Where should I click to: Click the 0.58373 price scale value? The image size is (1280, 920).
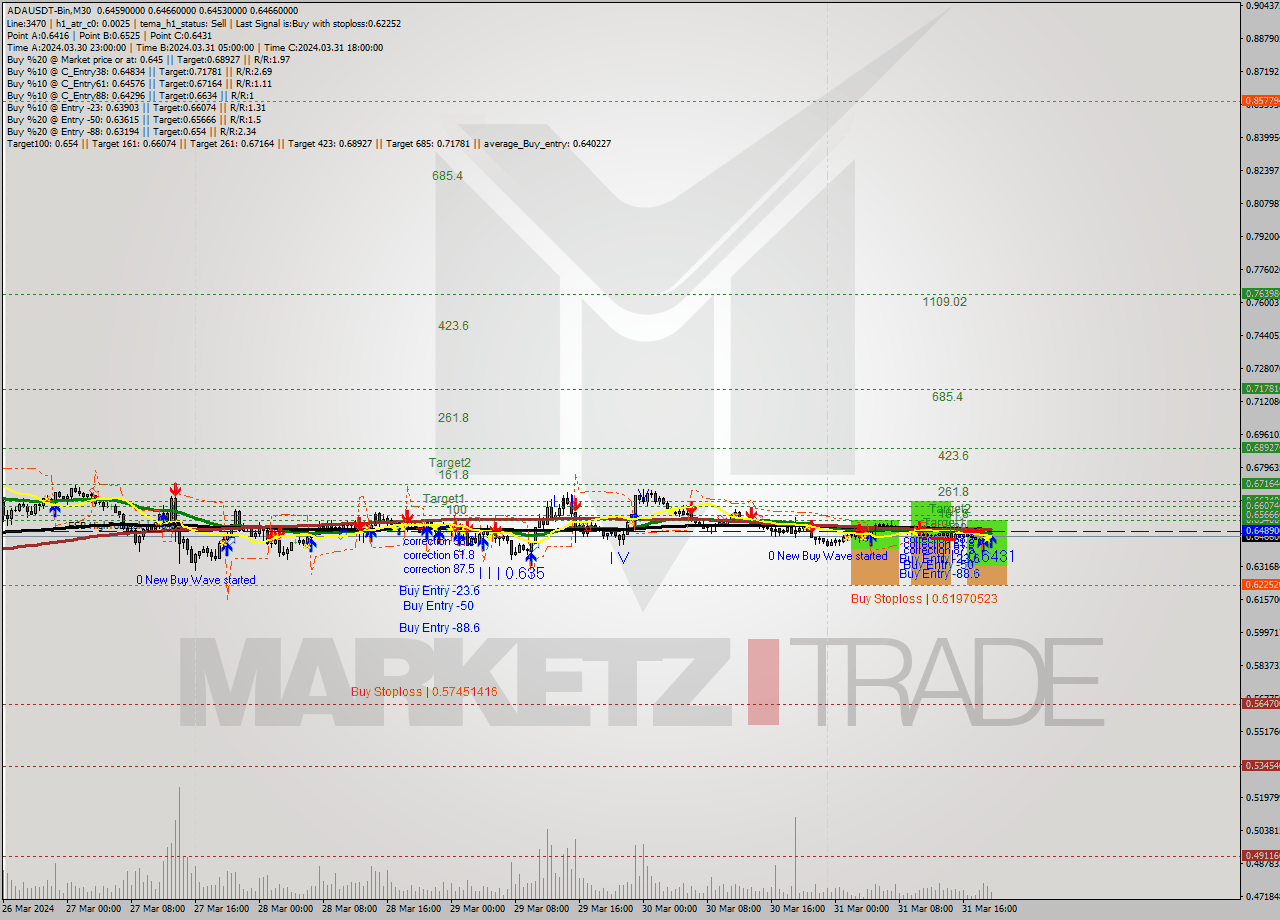tap(1263, 665)
